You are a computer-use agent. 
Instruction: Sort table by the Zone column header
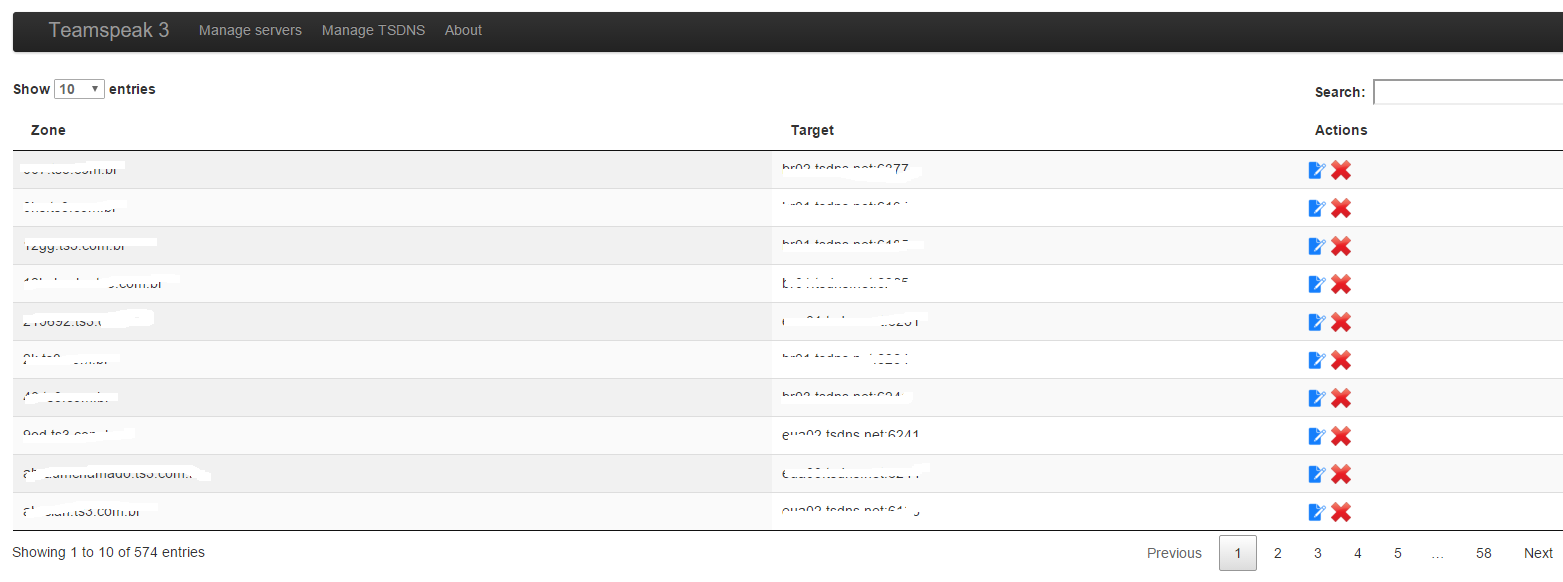[48, 130]
